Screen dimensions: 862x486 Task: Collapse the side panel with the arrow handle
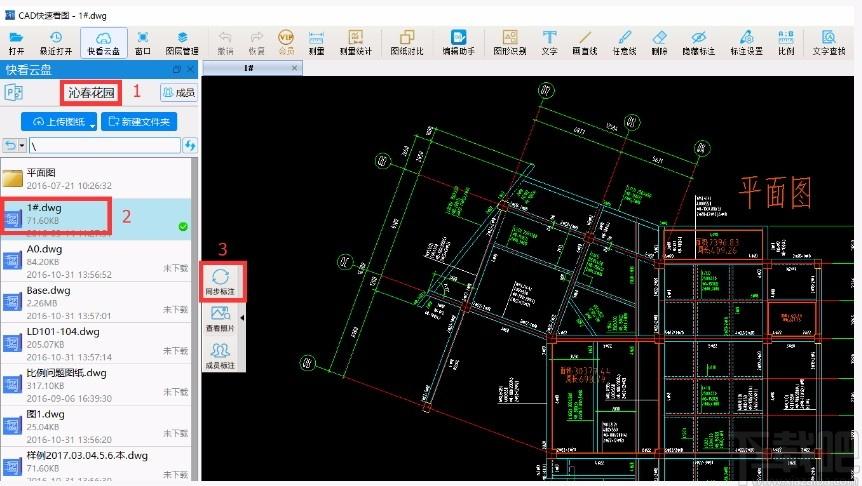(x=242, y=318)
